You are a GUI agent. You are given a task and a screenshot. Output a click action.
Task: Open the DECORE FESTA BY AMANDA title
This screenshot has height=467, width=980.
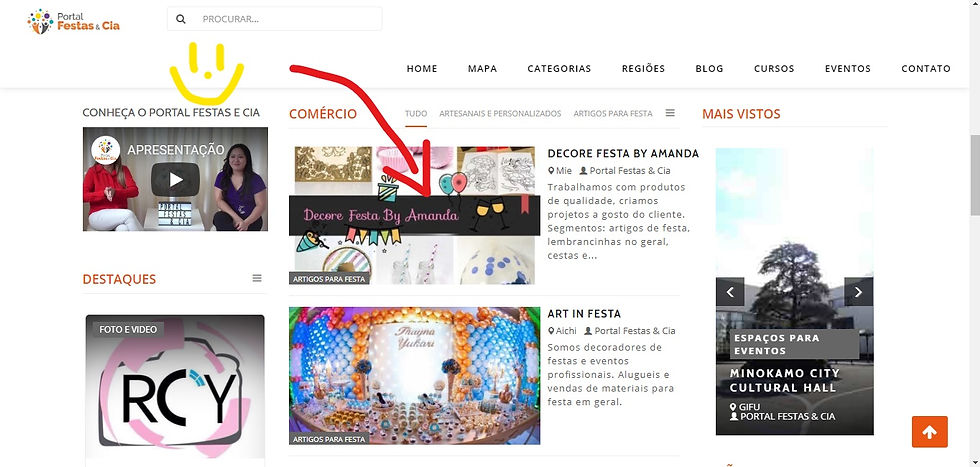[x=623, y=154]
